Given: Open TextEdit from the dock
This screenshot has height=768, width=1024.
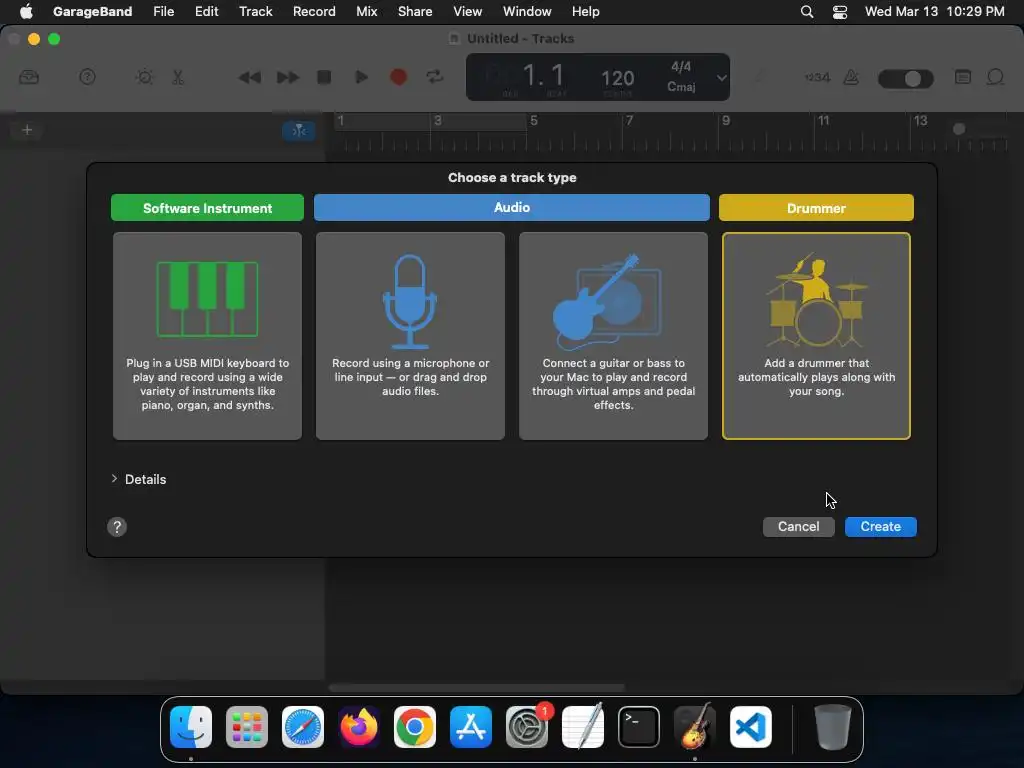Looking at the screenshot, I should click(x=583, y=727).
